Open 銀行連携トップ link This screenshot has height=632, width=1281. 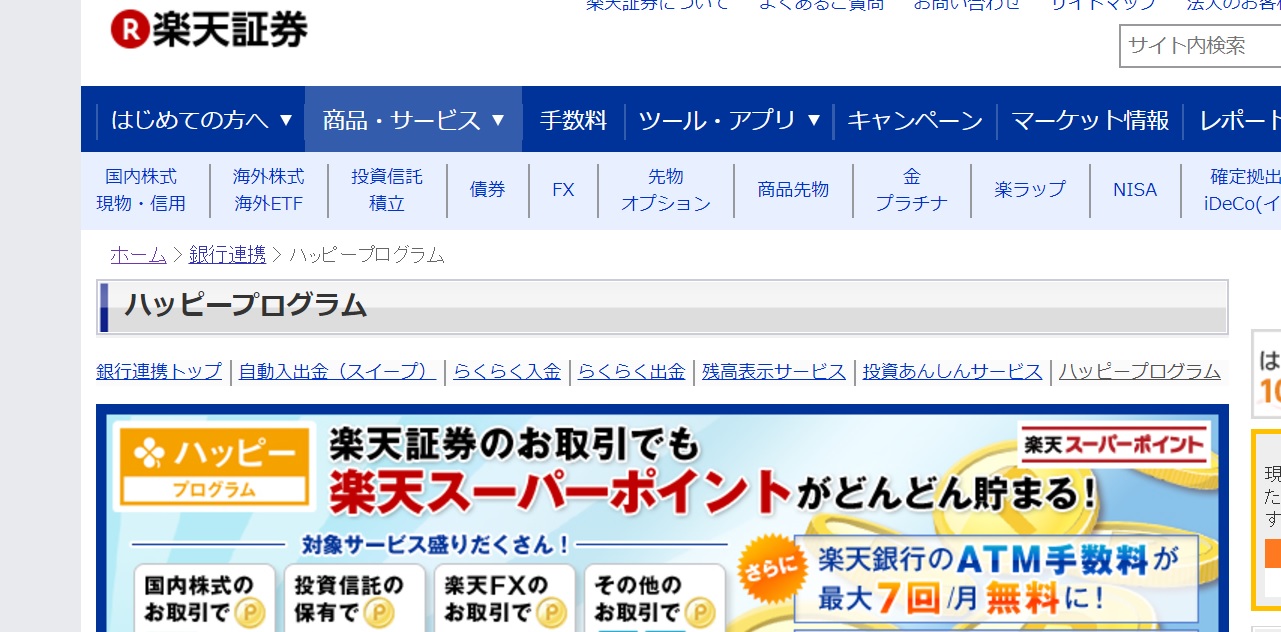pos(159,372)
